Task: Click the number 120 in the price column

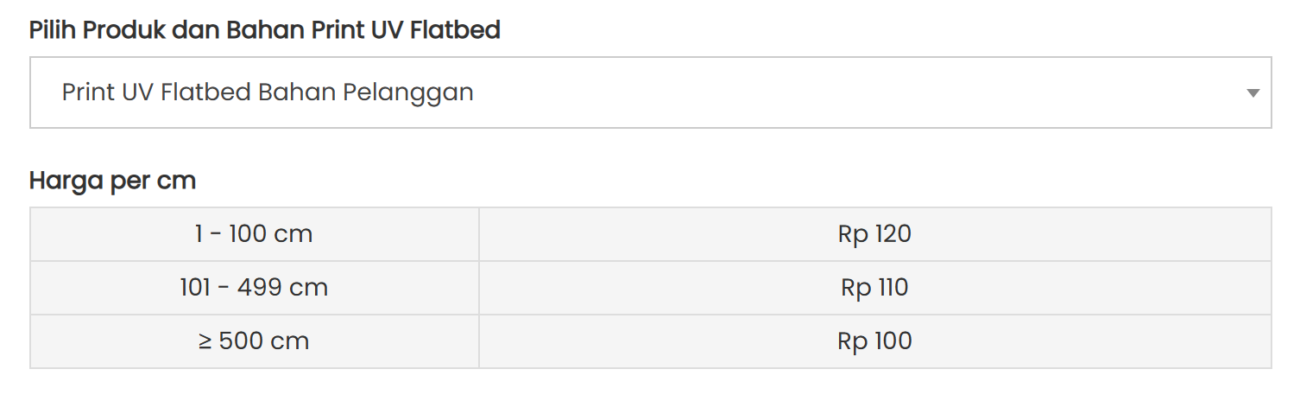Action: (x=892, y=234)
